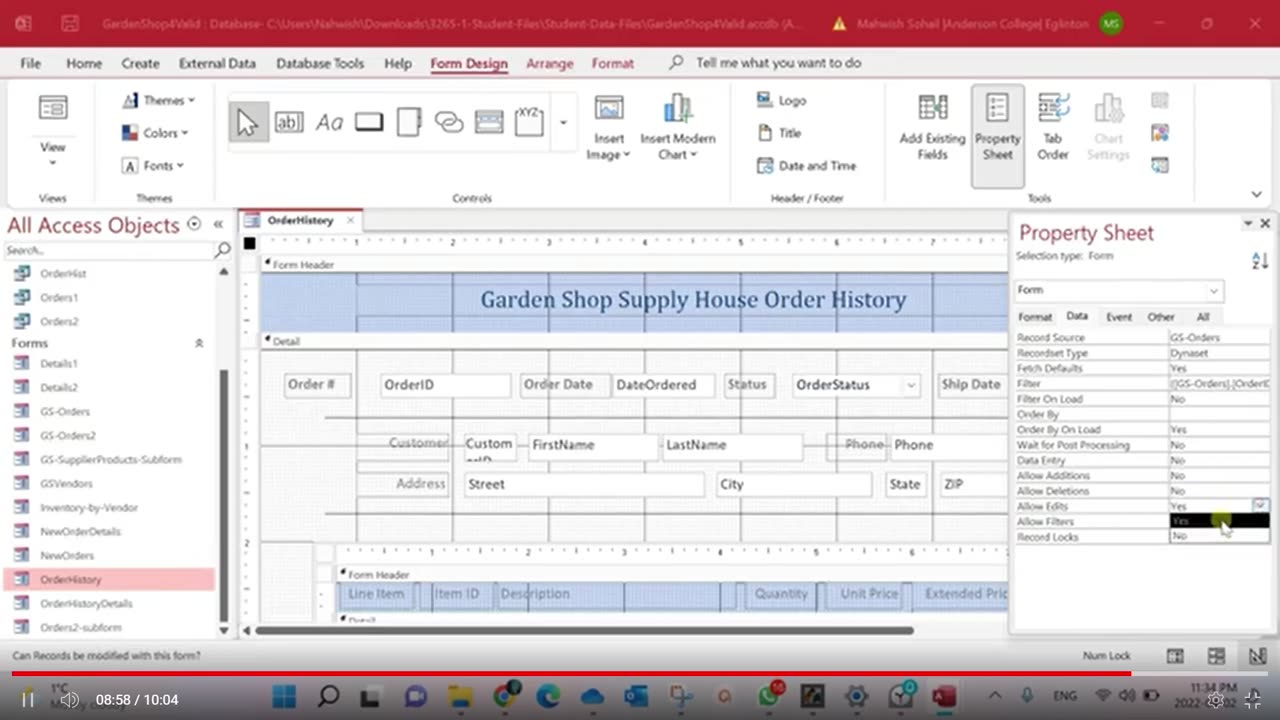Select the Option Group (XYZ) control
The width and height of the screenshot is (1280, 720).
point(529,122)
